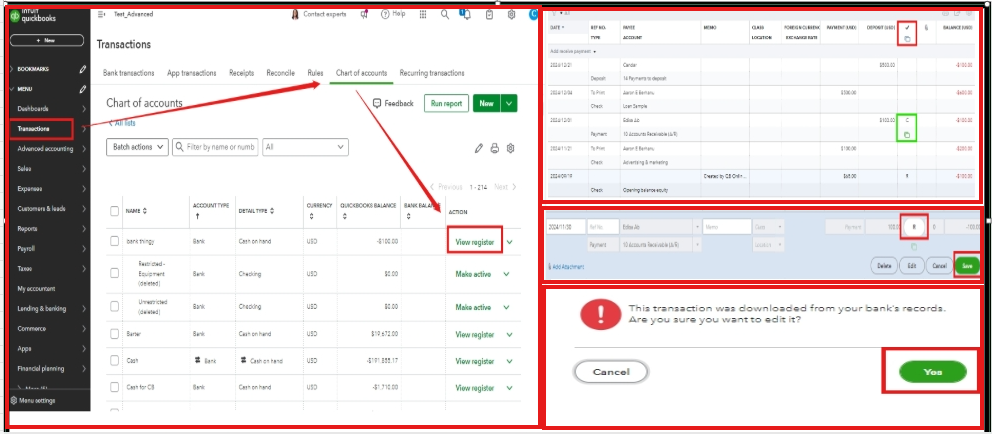
Task: Toggle the R reconcile status field
Action: 914,227
